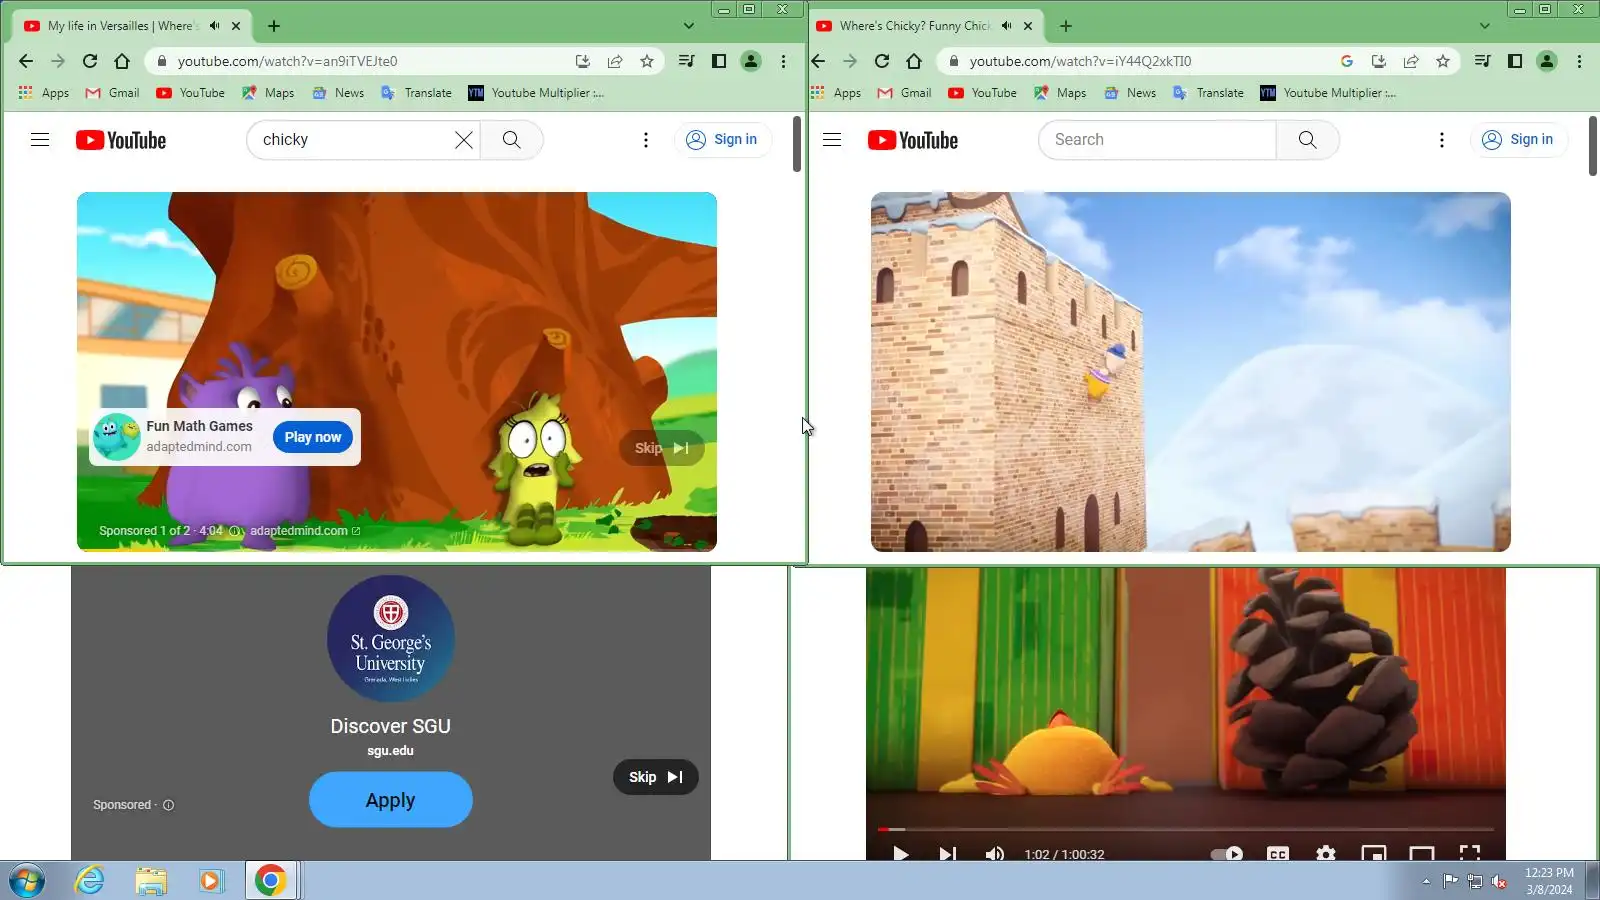
Task: Click the profile avatar in the My life in Versailles window
Action: pyautogui.click(x=751, y=61)
